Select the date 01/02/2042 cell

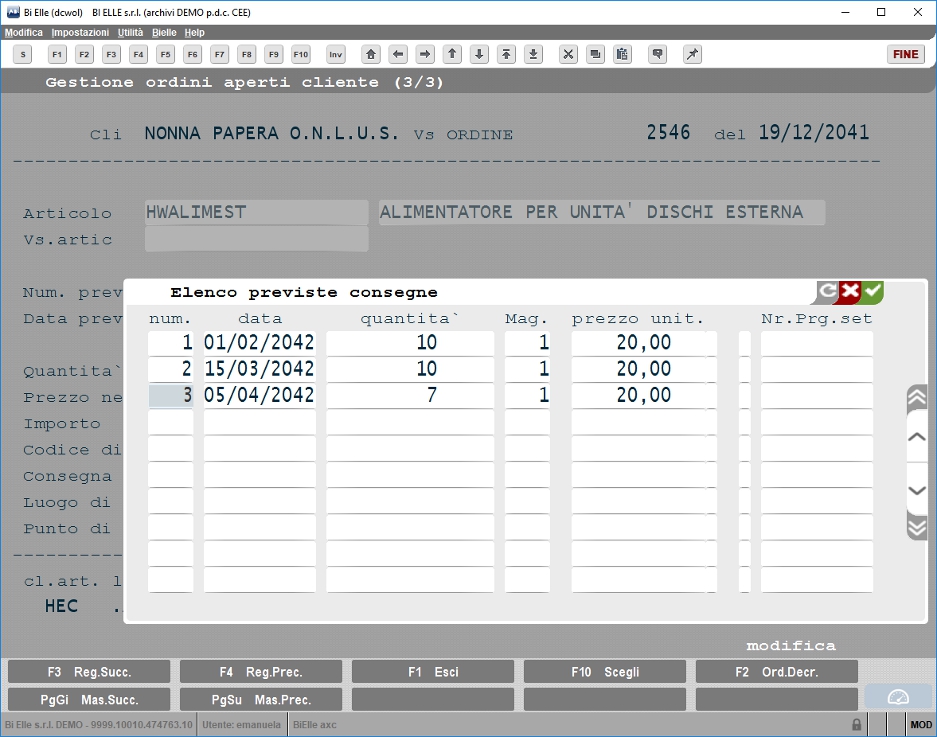tap(259, 342)
